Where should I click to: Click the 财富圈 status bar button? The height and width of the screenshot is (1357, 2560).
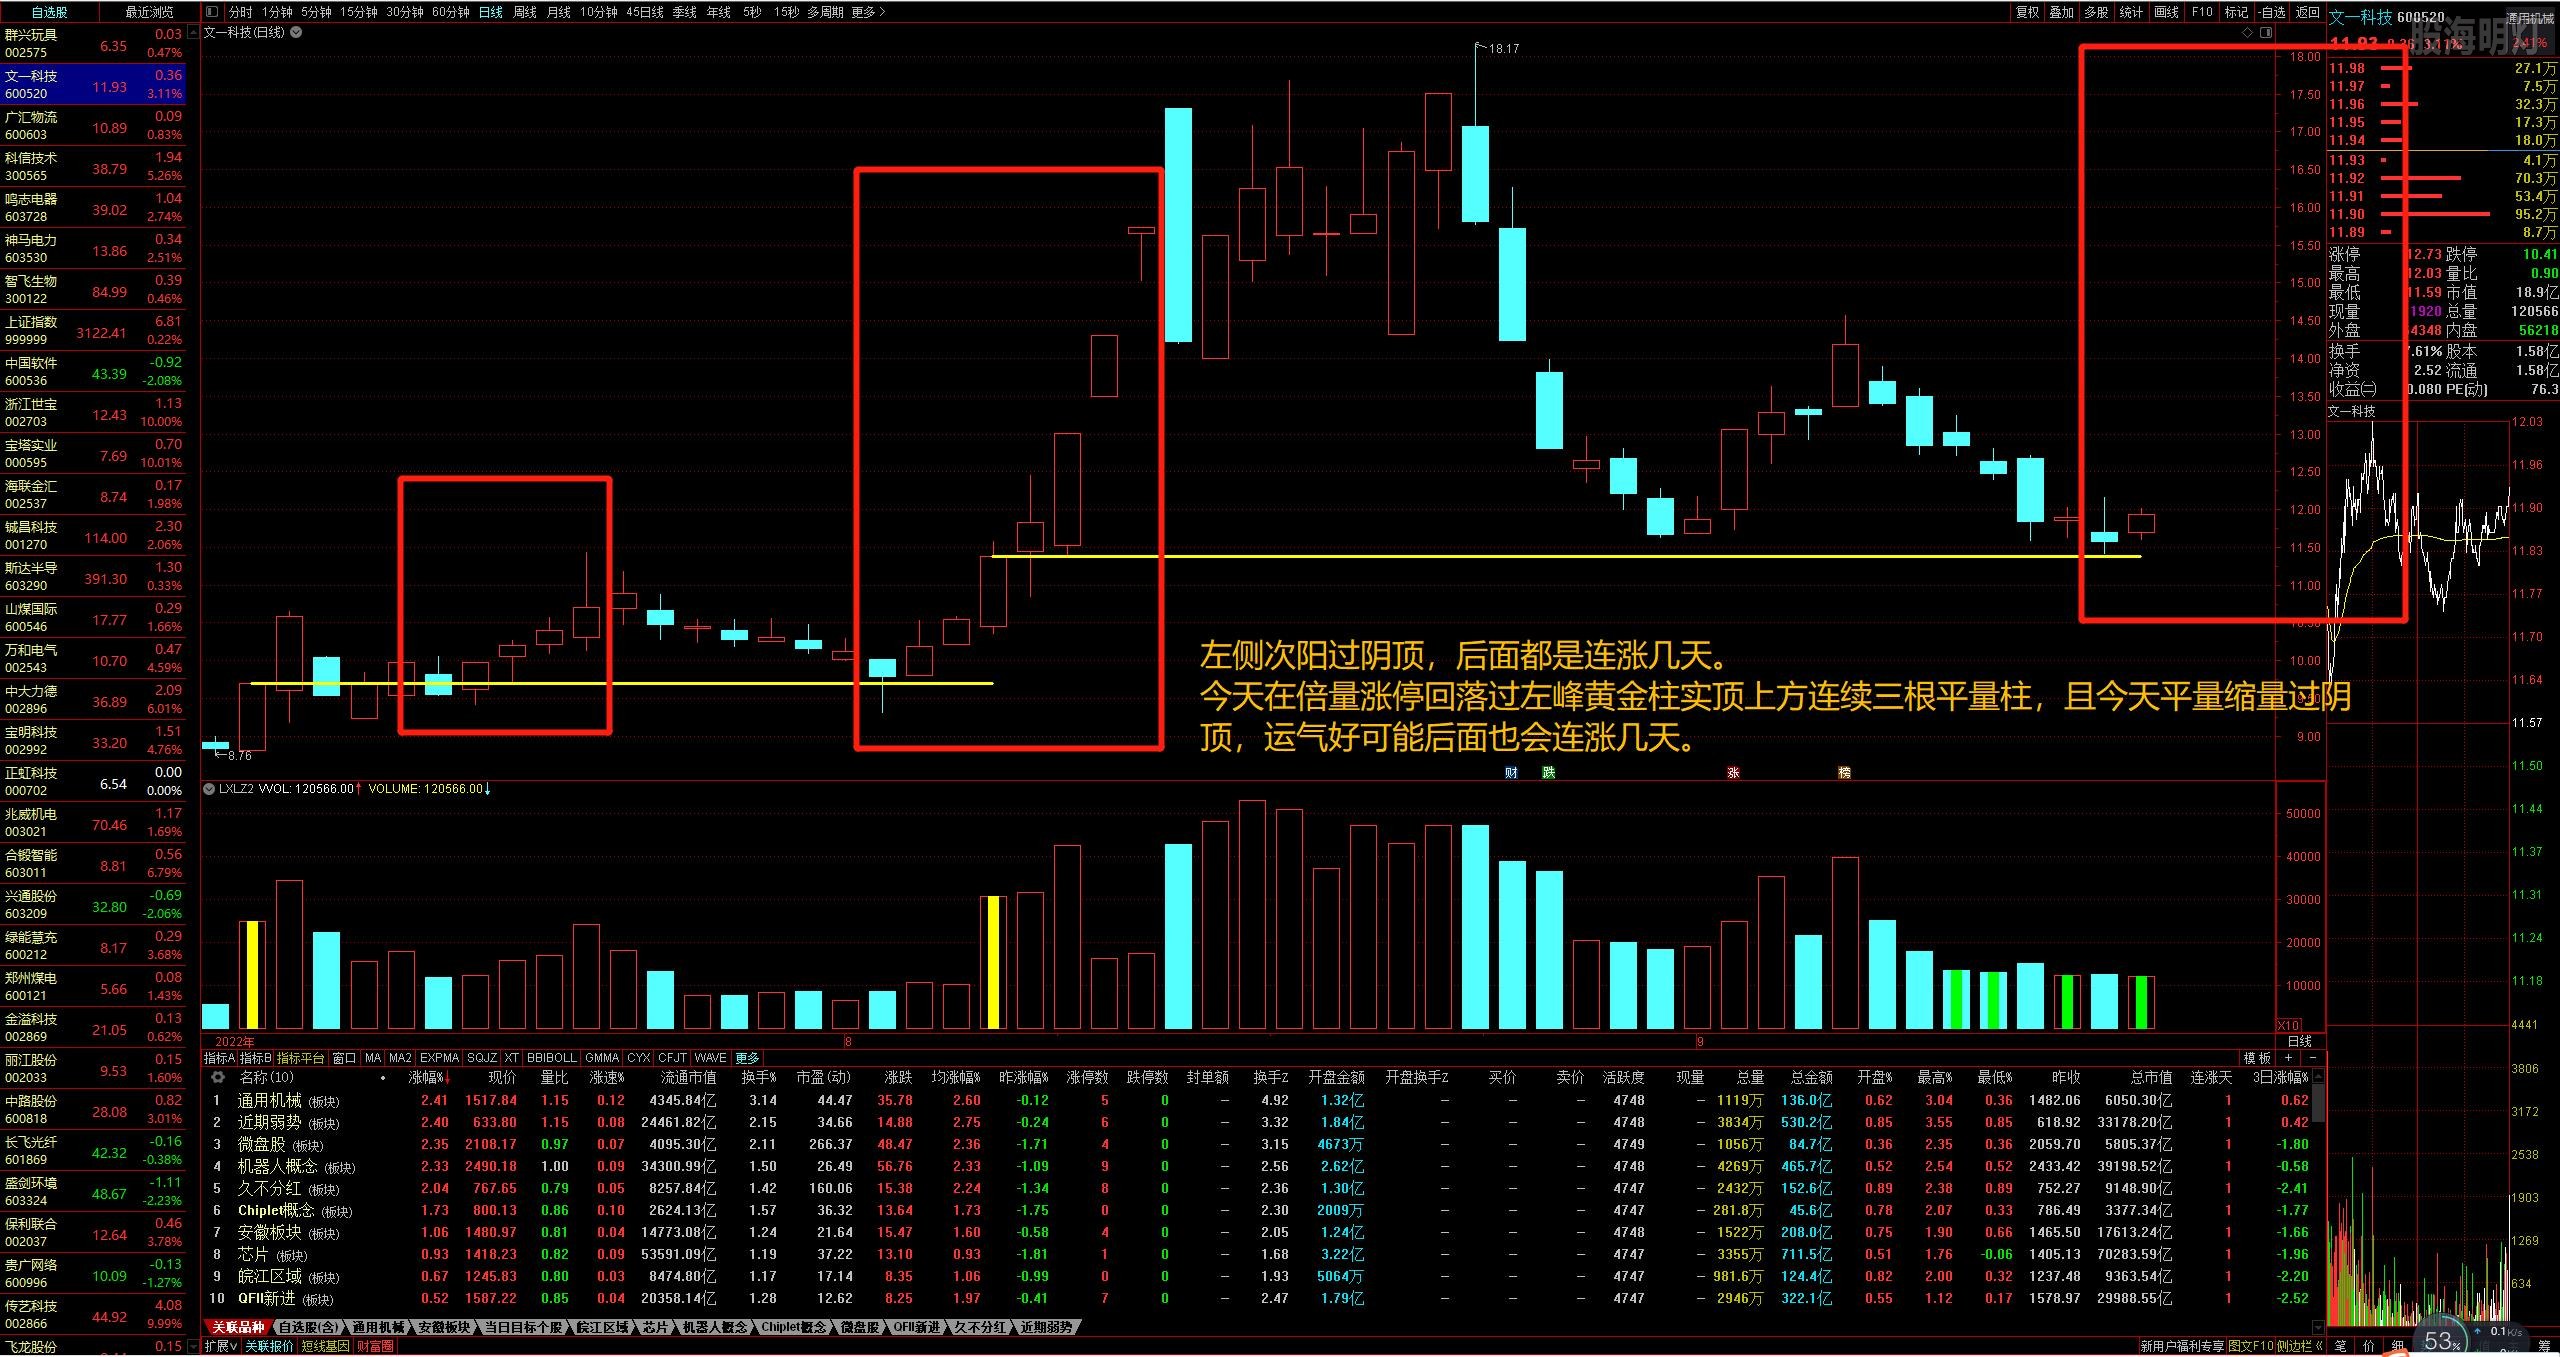375,1346
